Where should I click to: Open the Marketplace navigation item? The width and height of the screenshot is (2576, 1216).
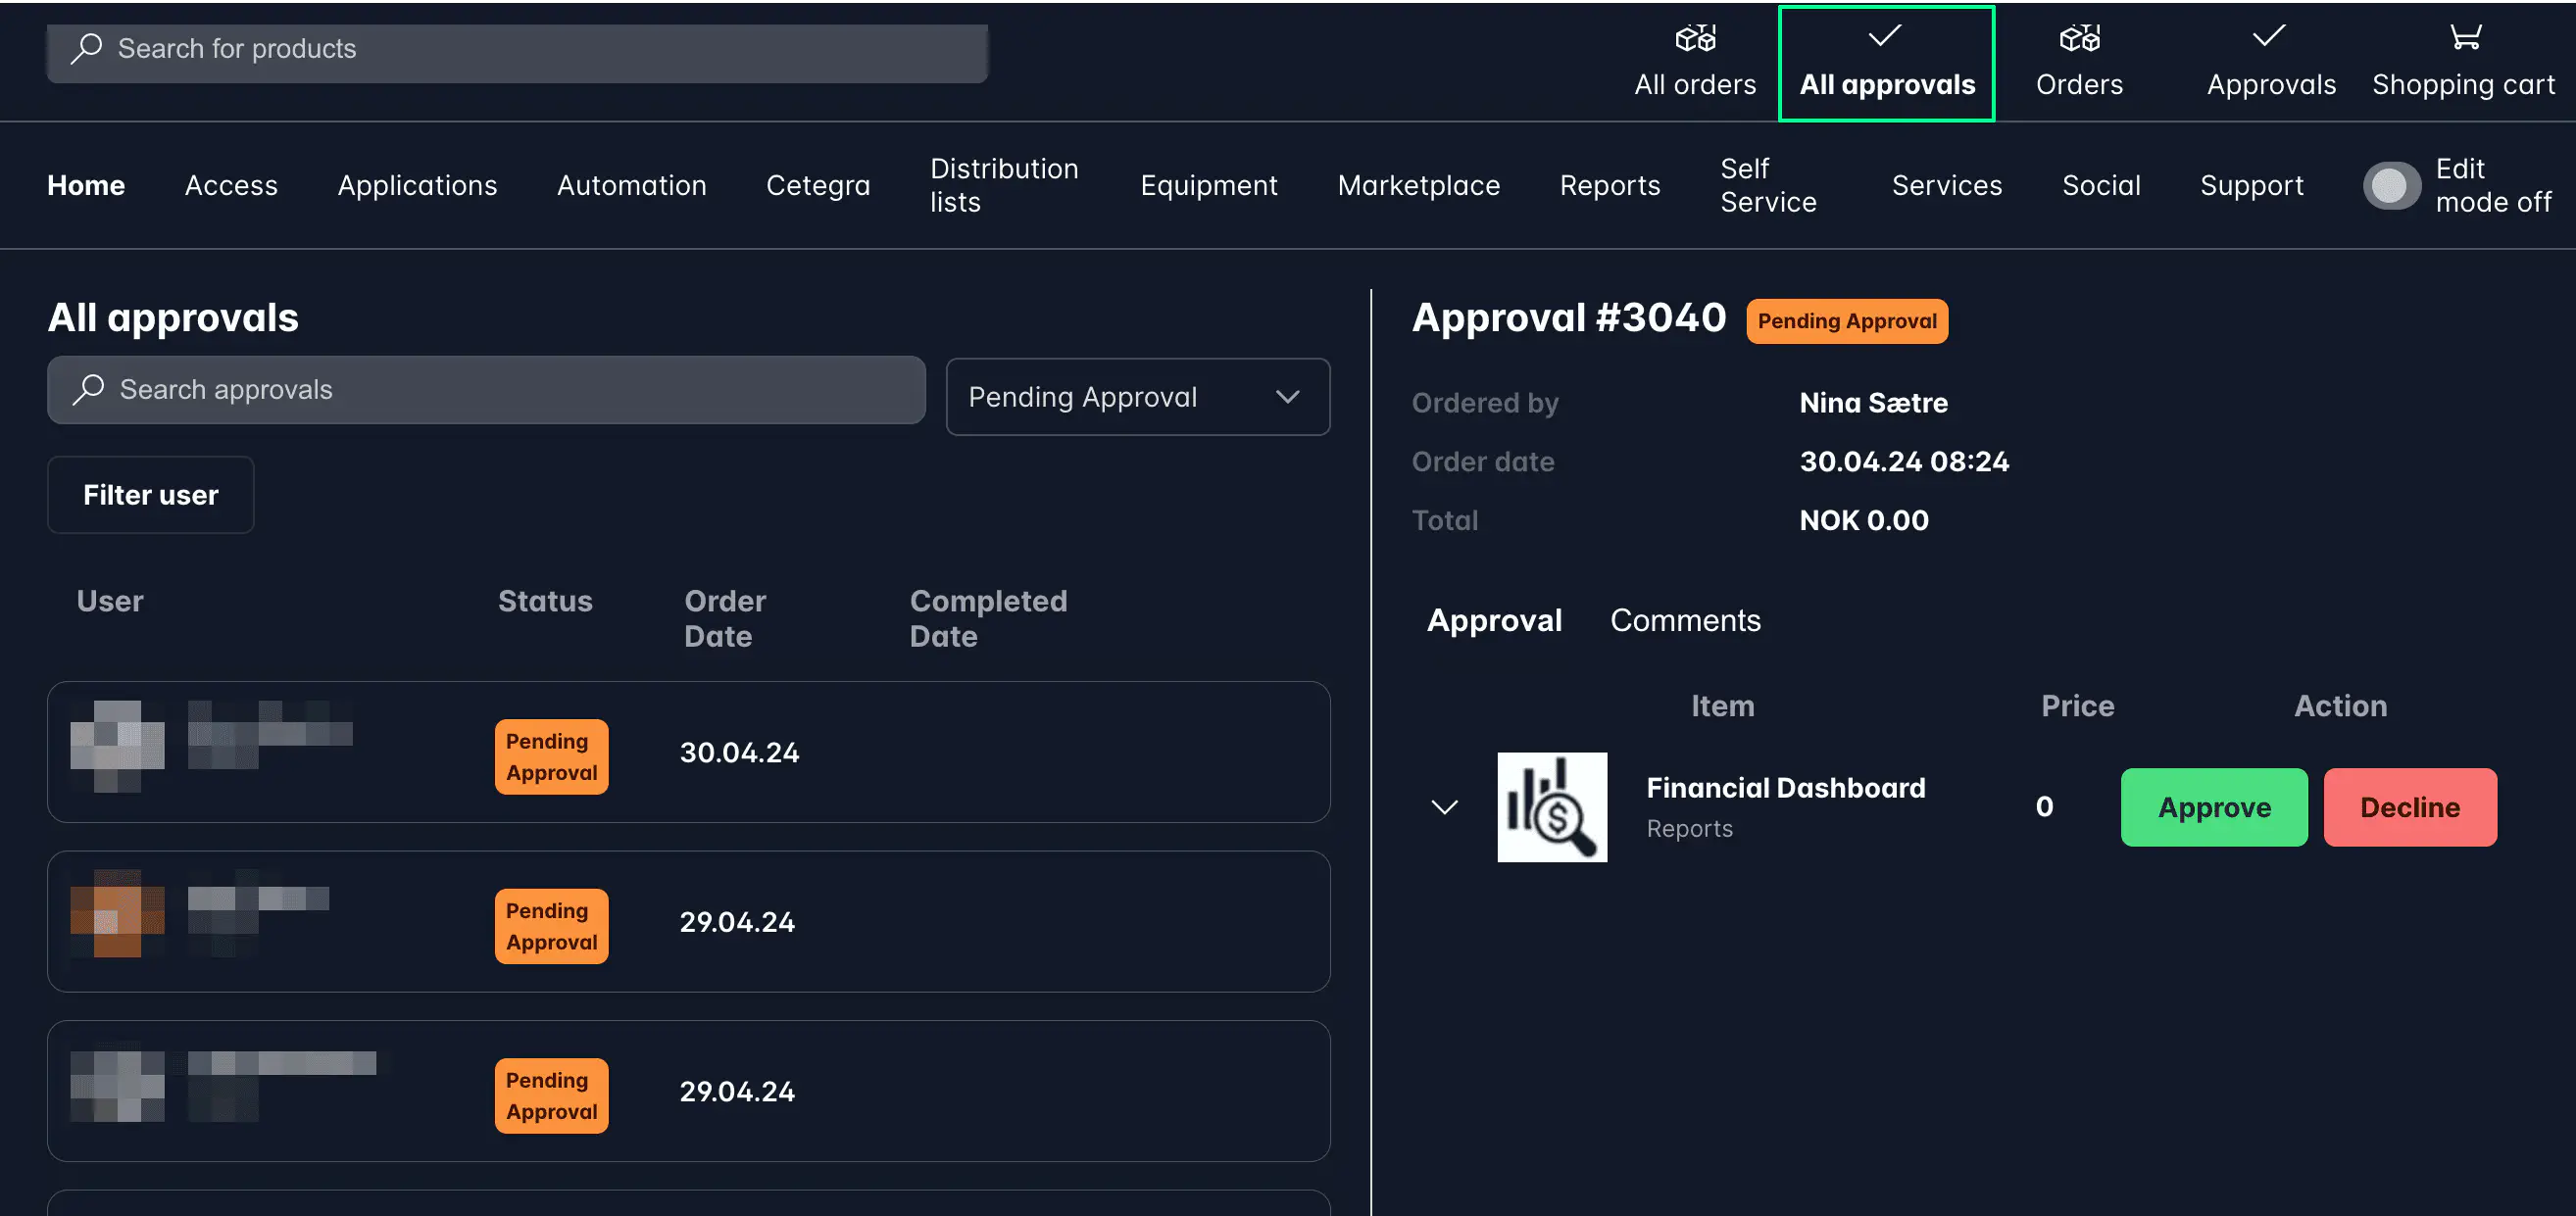pyautogui.click(x=1418, y=185)
